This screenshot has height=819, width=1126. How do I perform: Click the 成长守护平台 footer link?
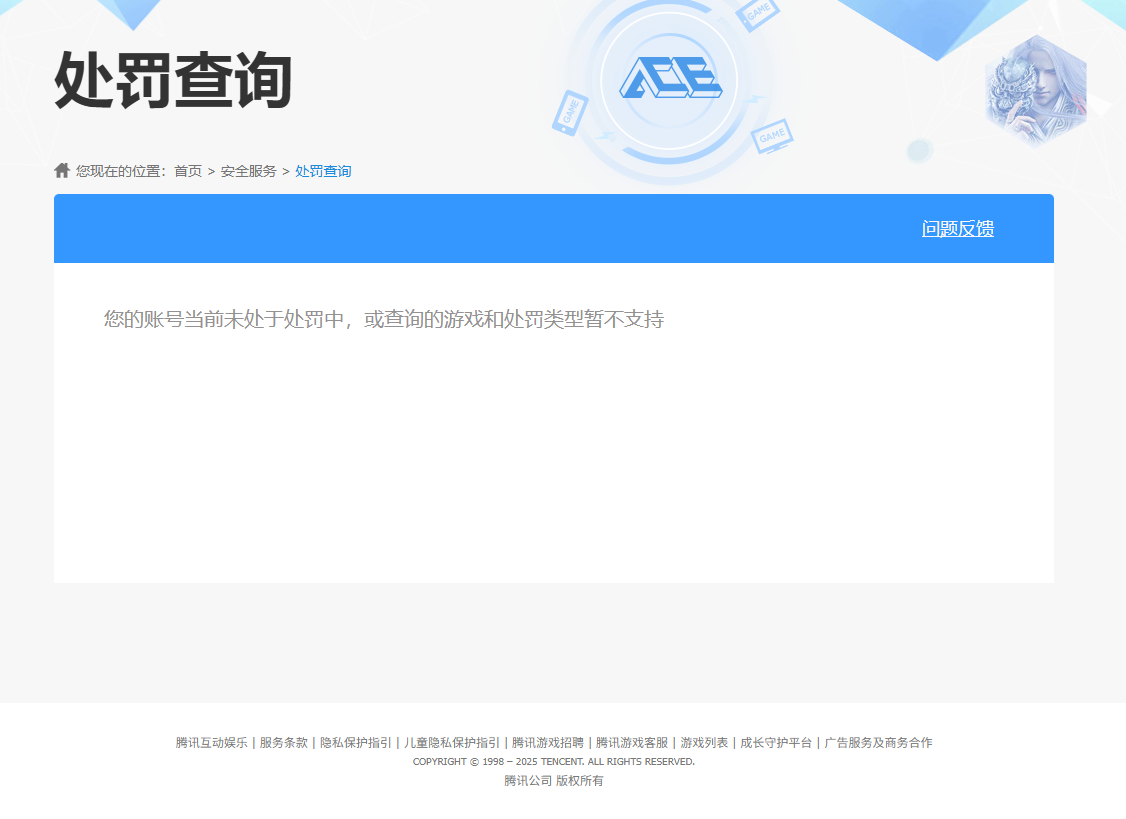pyautogui.click(x=776, y=743)
